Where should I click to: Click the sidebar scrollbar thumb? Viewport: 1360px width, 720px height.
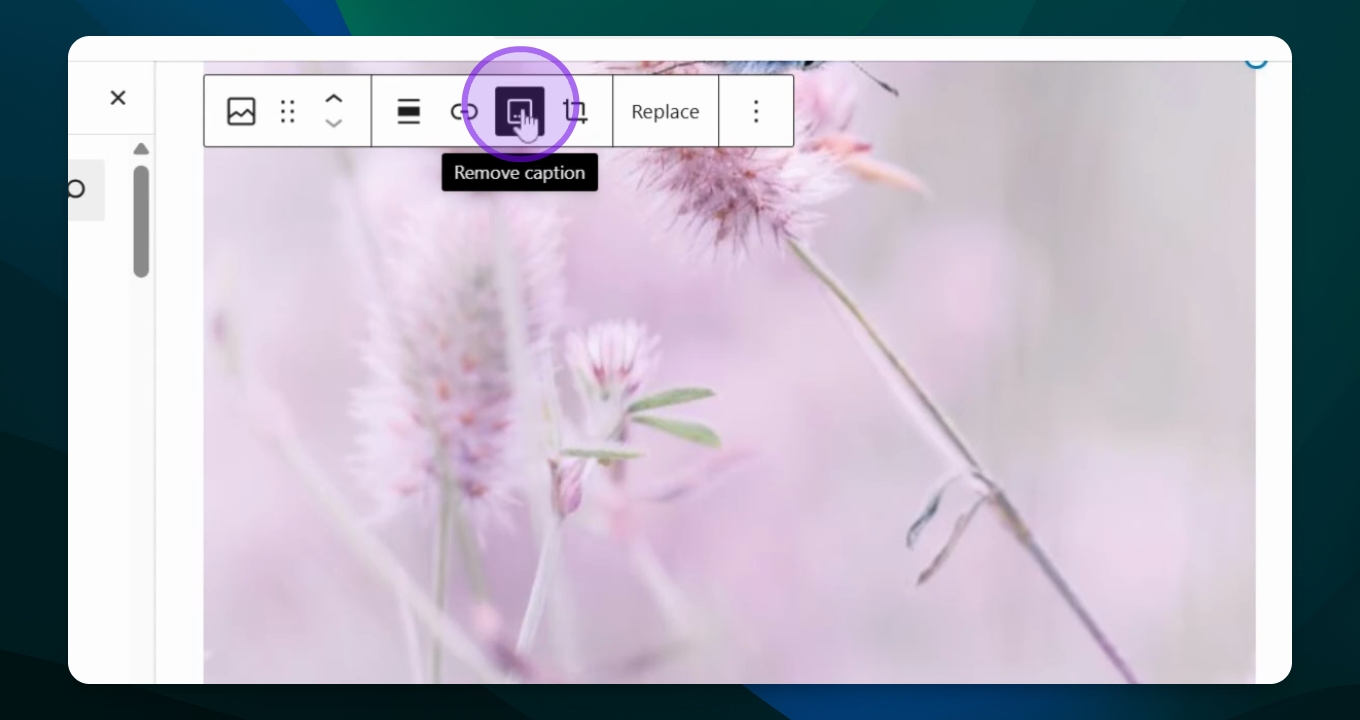141,221
